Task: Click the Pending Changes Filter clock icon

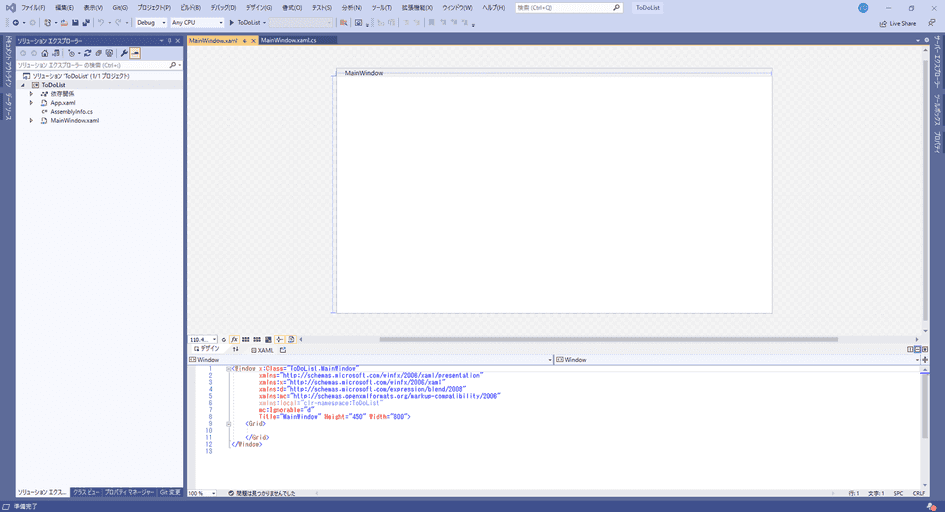Action: (x=71, y=53)
